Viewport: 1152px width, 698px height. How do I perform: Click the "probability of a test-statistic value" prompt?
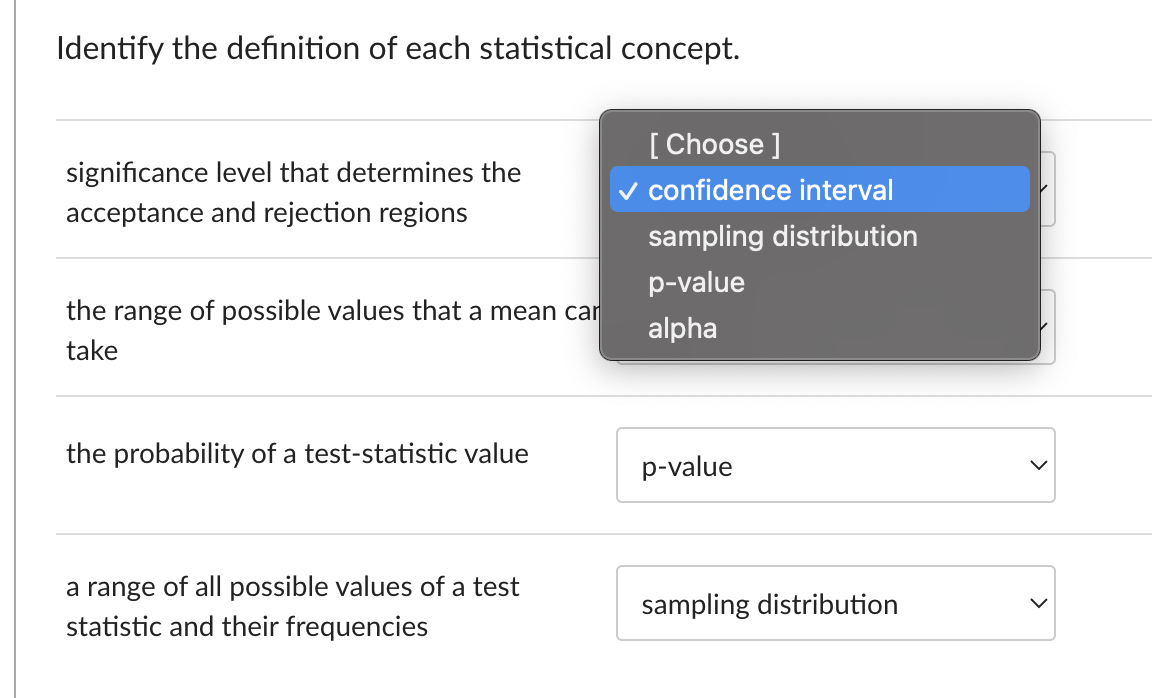tap(297, 454)
